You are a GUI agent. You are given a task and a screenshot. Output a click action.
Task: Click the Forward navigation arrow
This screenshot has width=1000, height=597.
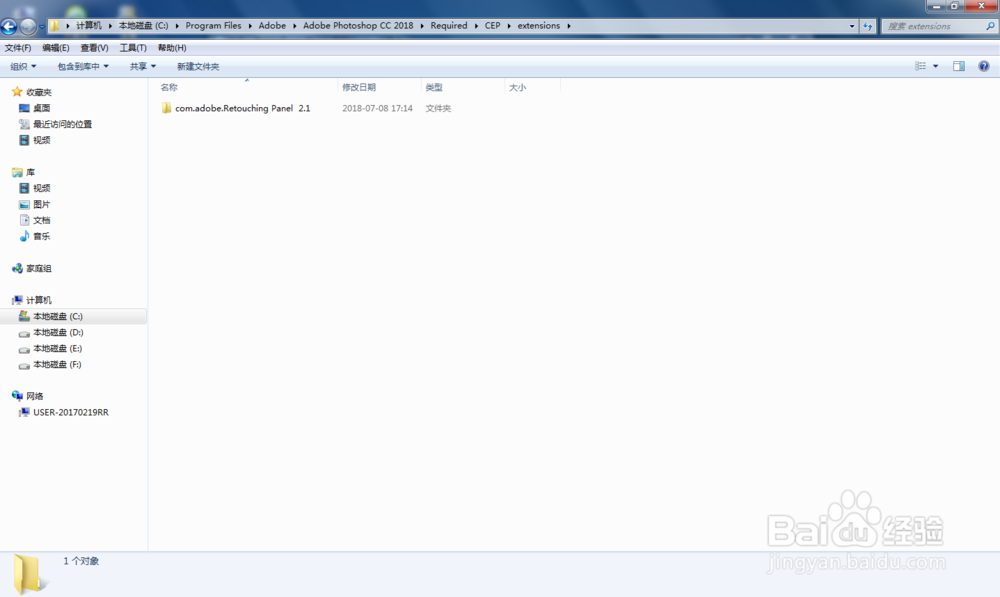(28, 27)
